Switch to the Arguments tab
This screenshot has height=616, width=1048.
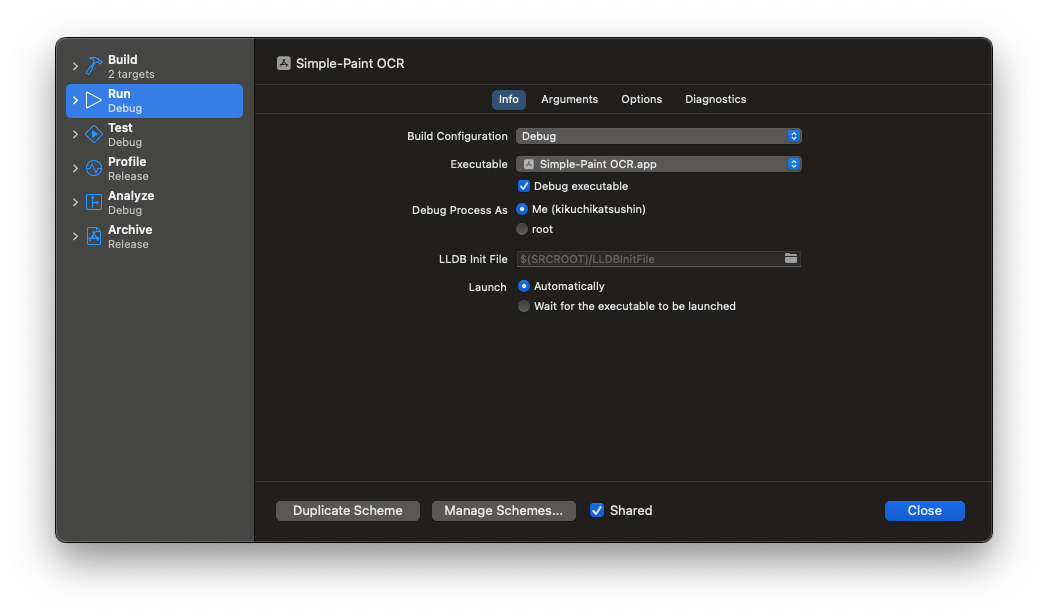[x=569, y=99]
